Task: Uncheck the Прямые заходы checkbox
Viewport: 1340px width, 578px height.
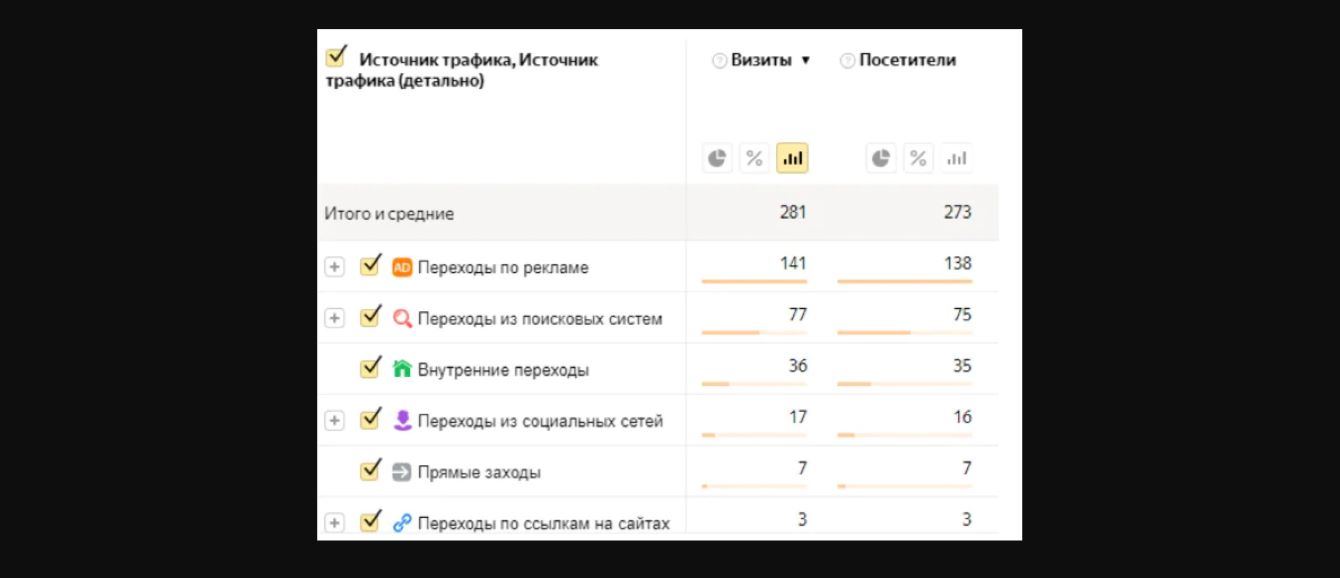Action: (x=370, y=470)
